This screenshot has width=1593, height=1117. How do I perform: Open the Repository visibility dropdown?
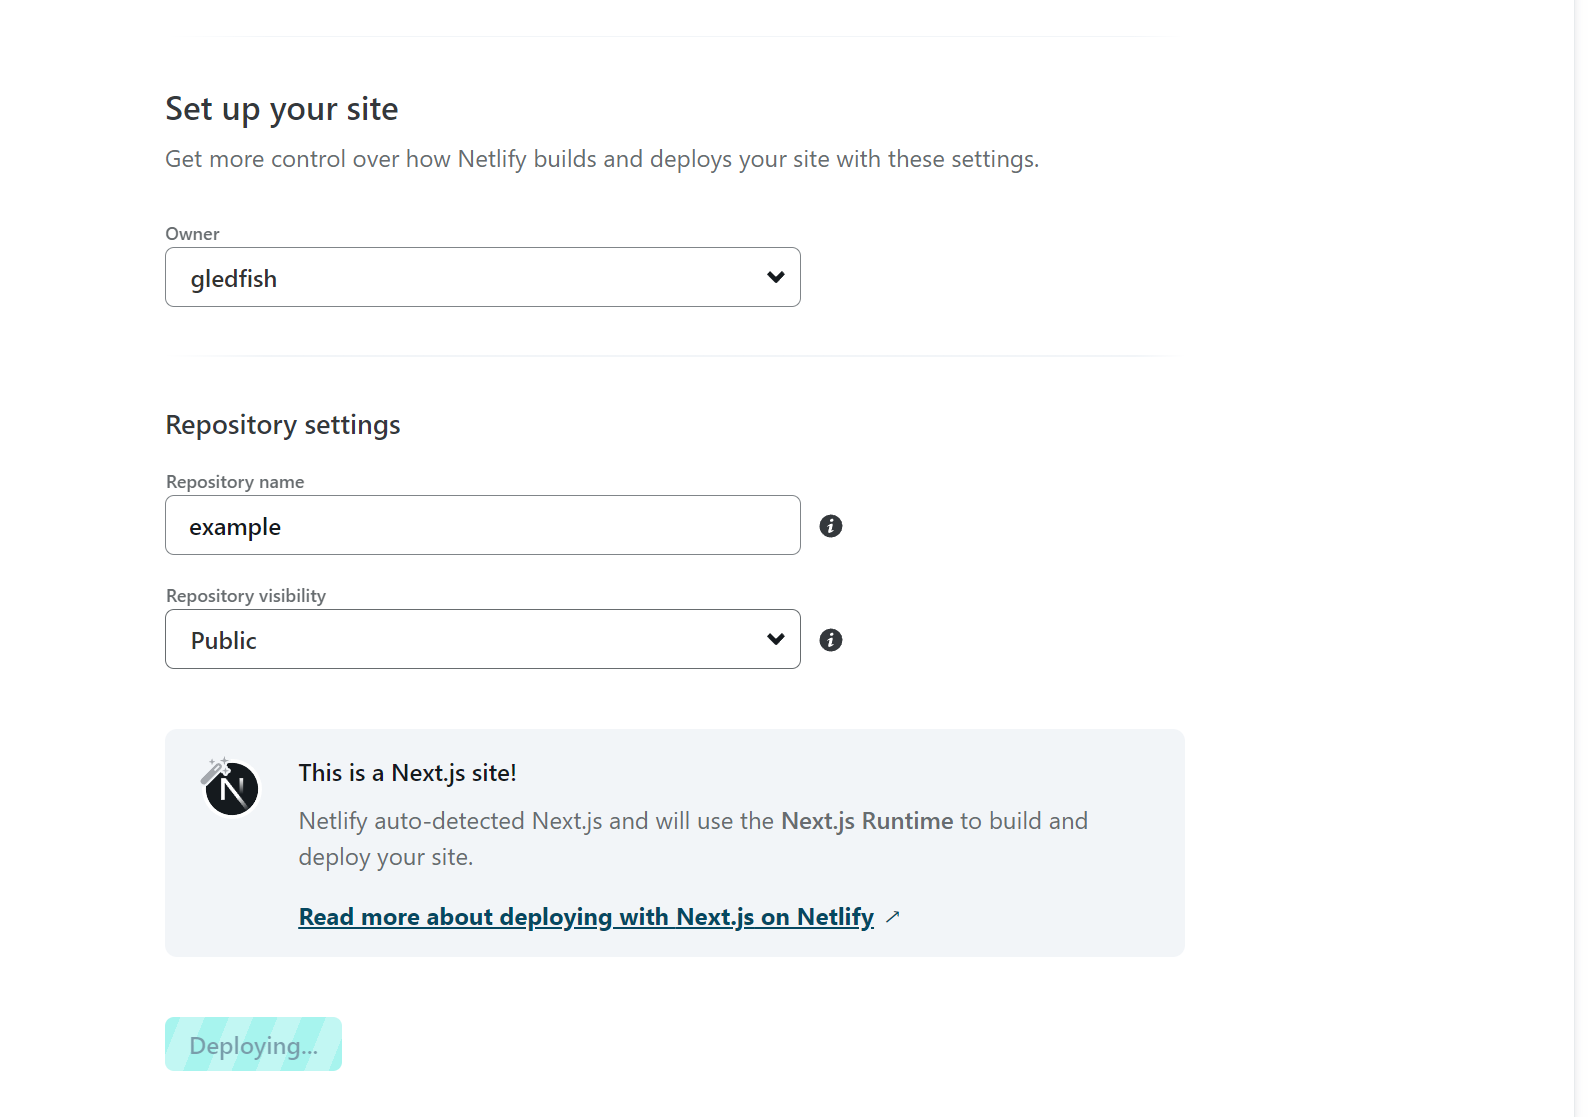click(482, 639)
